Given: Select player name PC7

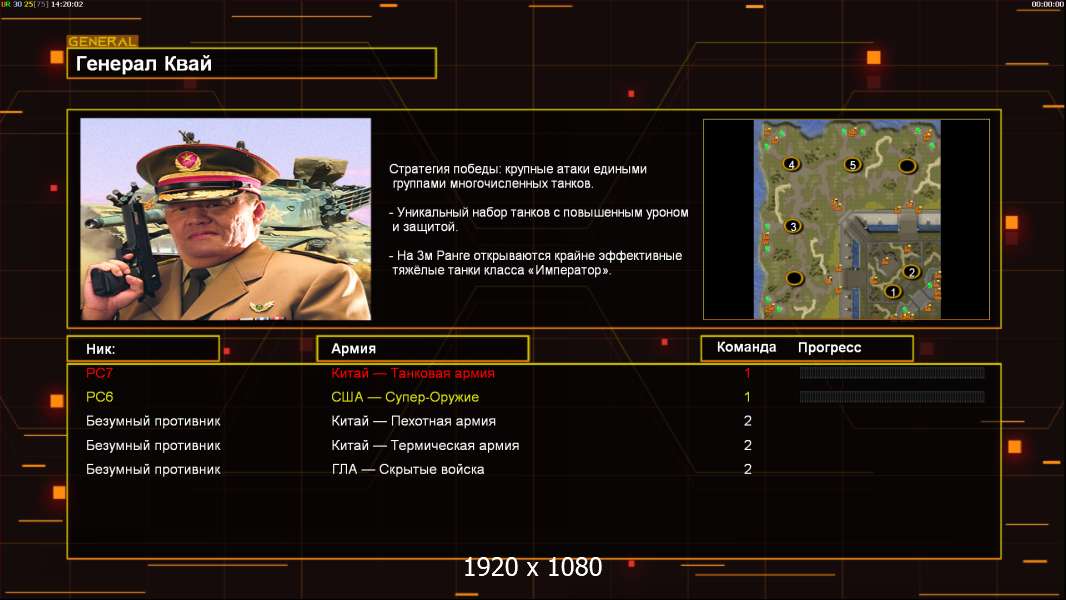Looking at the screenshot, I should [99, 373].
